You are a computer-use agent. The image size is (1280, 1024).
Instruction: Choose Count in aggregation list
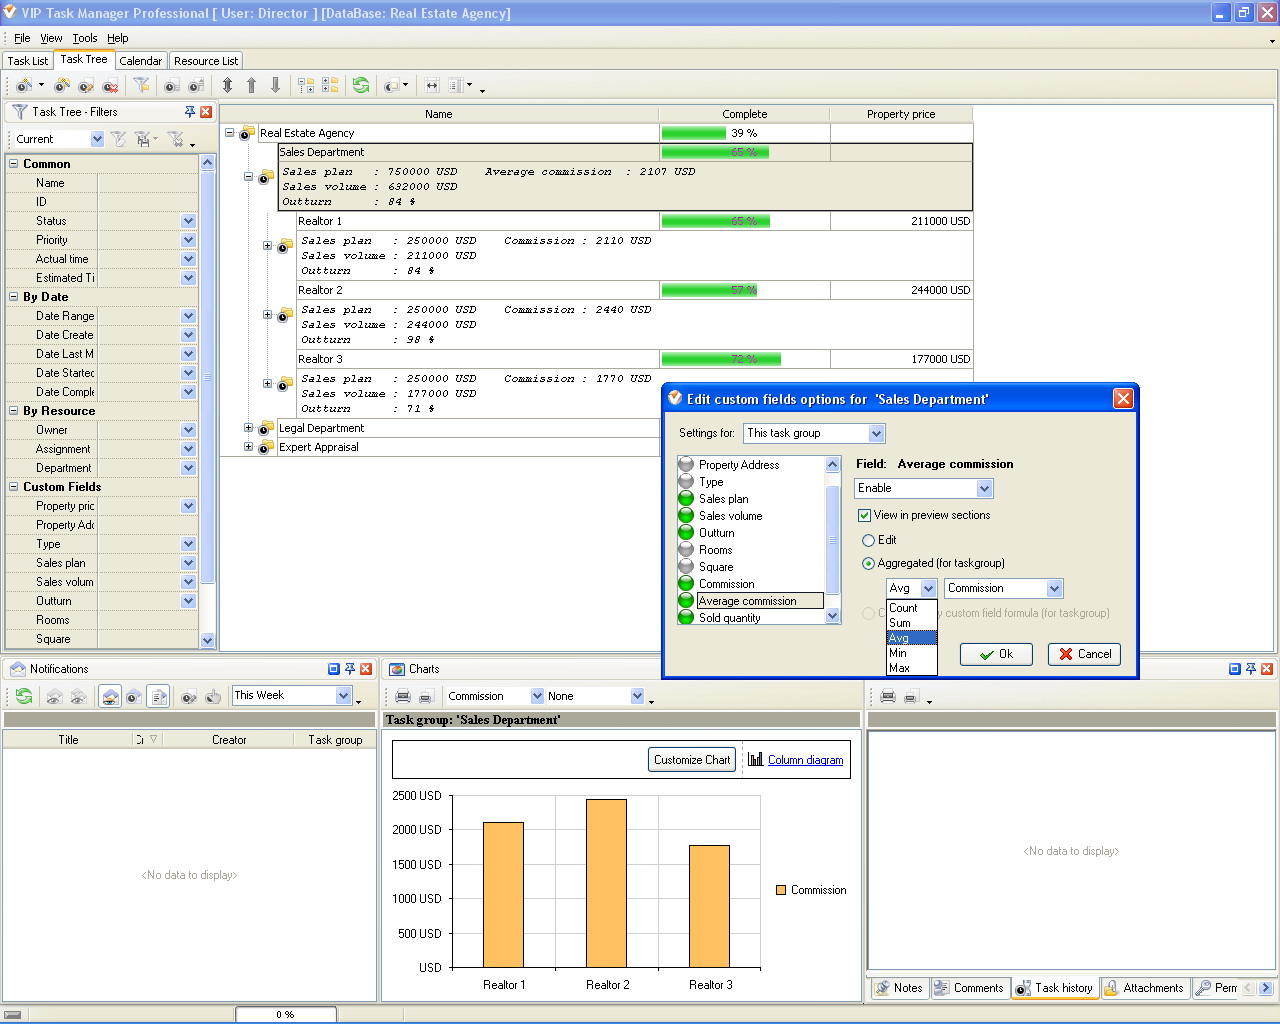911,608
